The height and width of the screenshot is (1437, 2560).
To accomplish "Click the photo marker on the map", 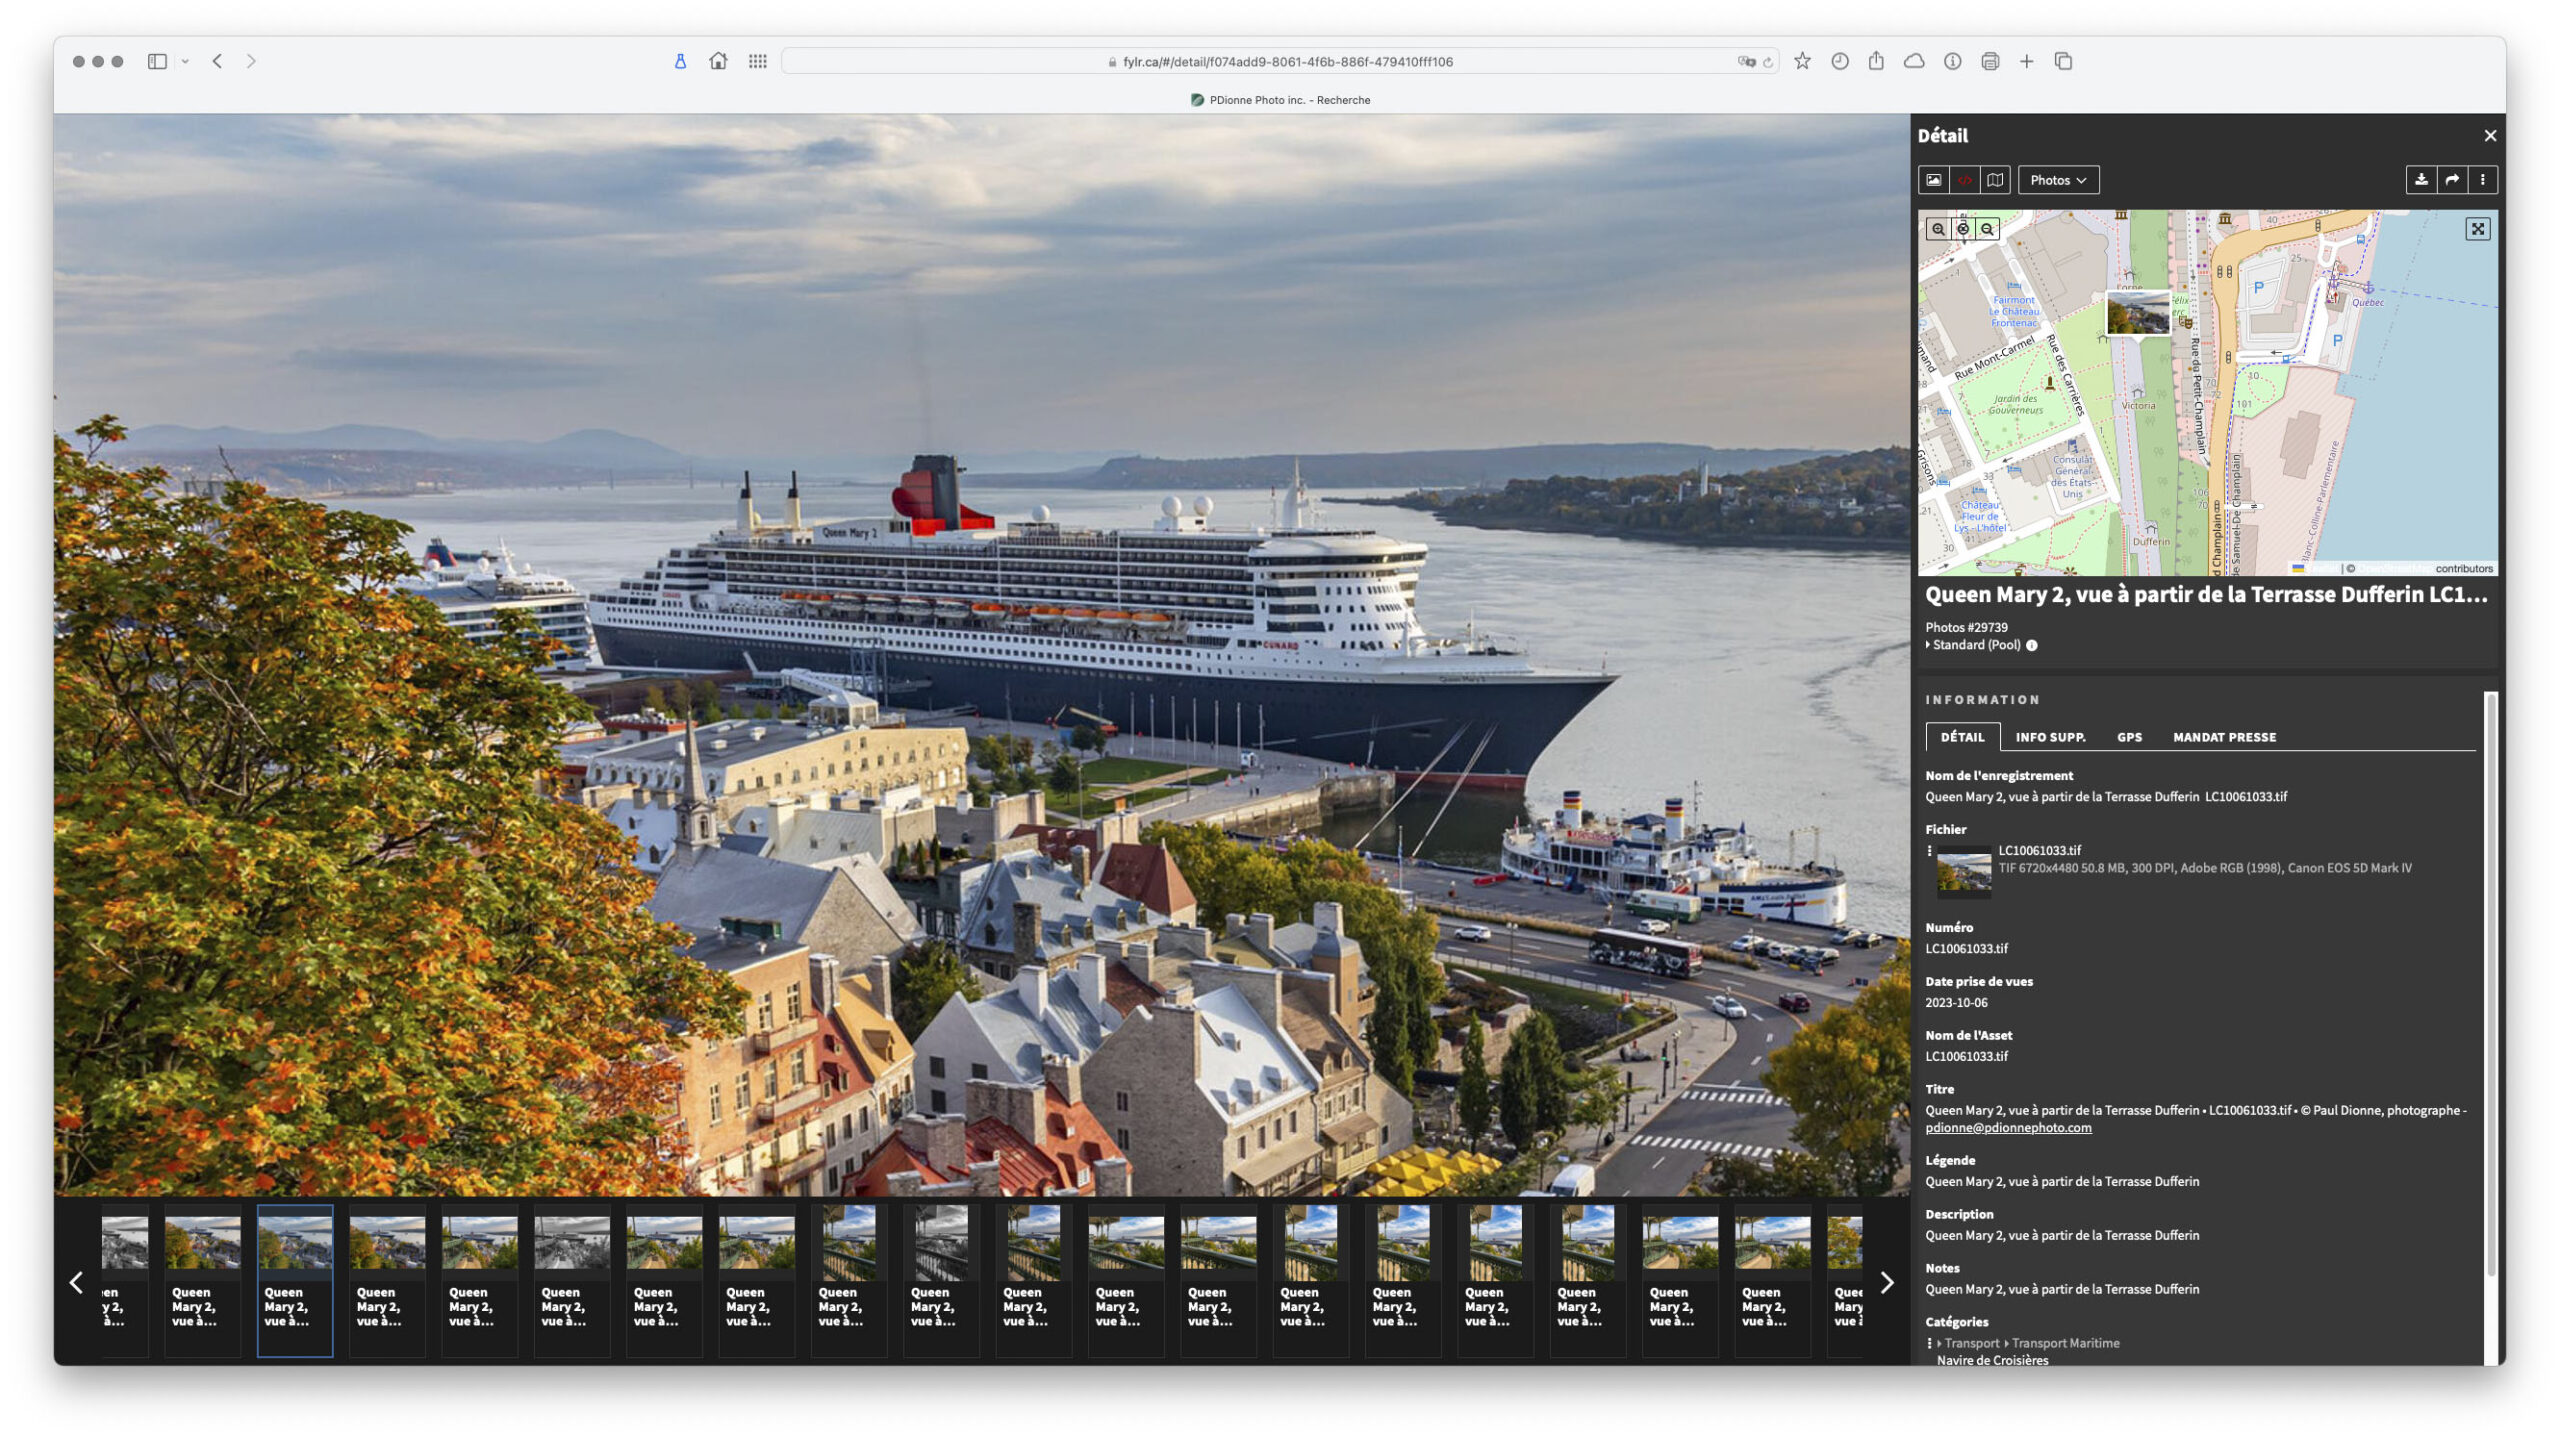I will tap(2138, 314).
